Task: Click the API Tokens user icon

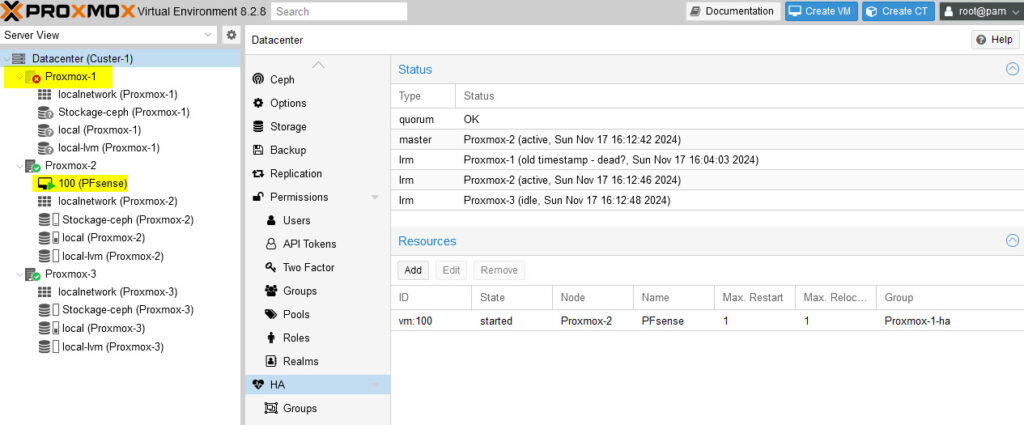Action: pos(271,244)
